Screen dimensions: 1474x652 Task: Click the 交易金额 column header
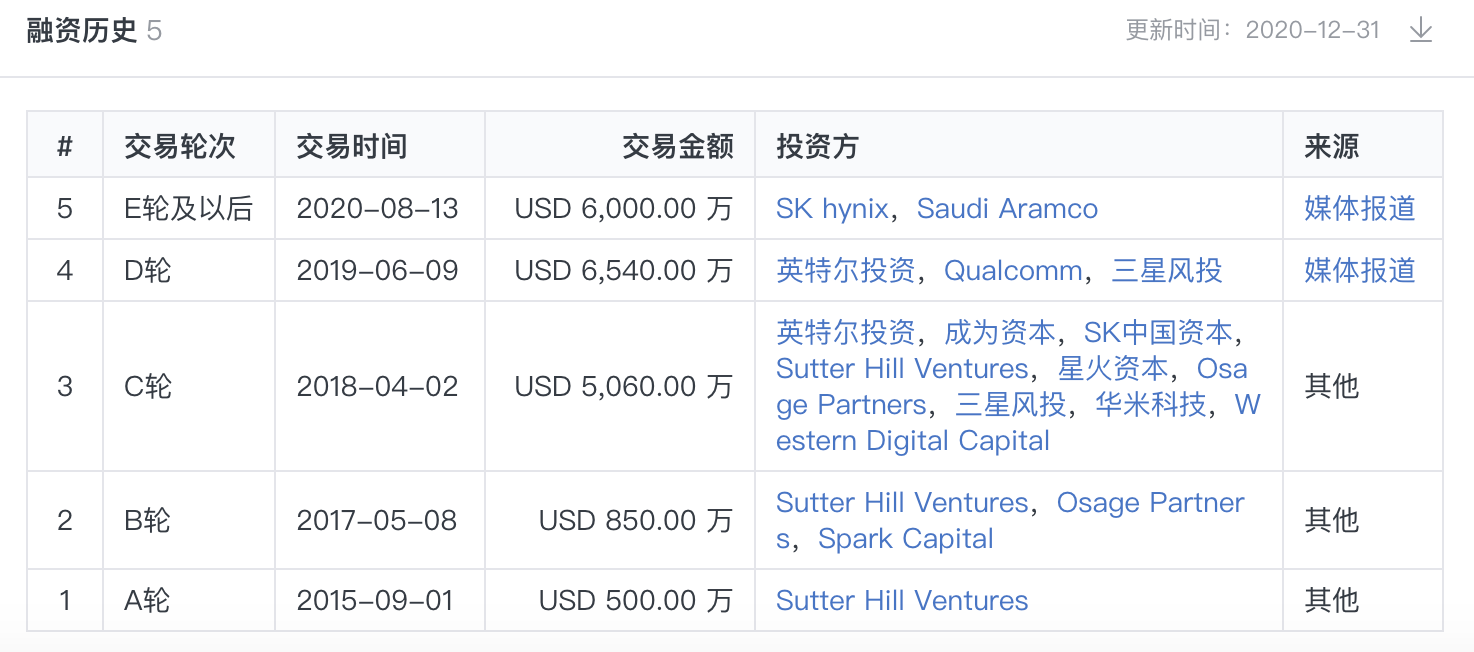[x=677, y=147]
